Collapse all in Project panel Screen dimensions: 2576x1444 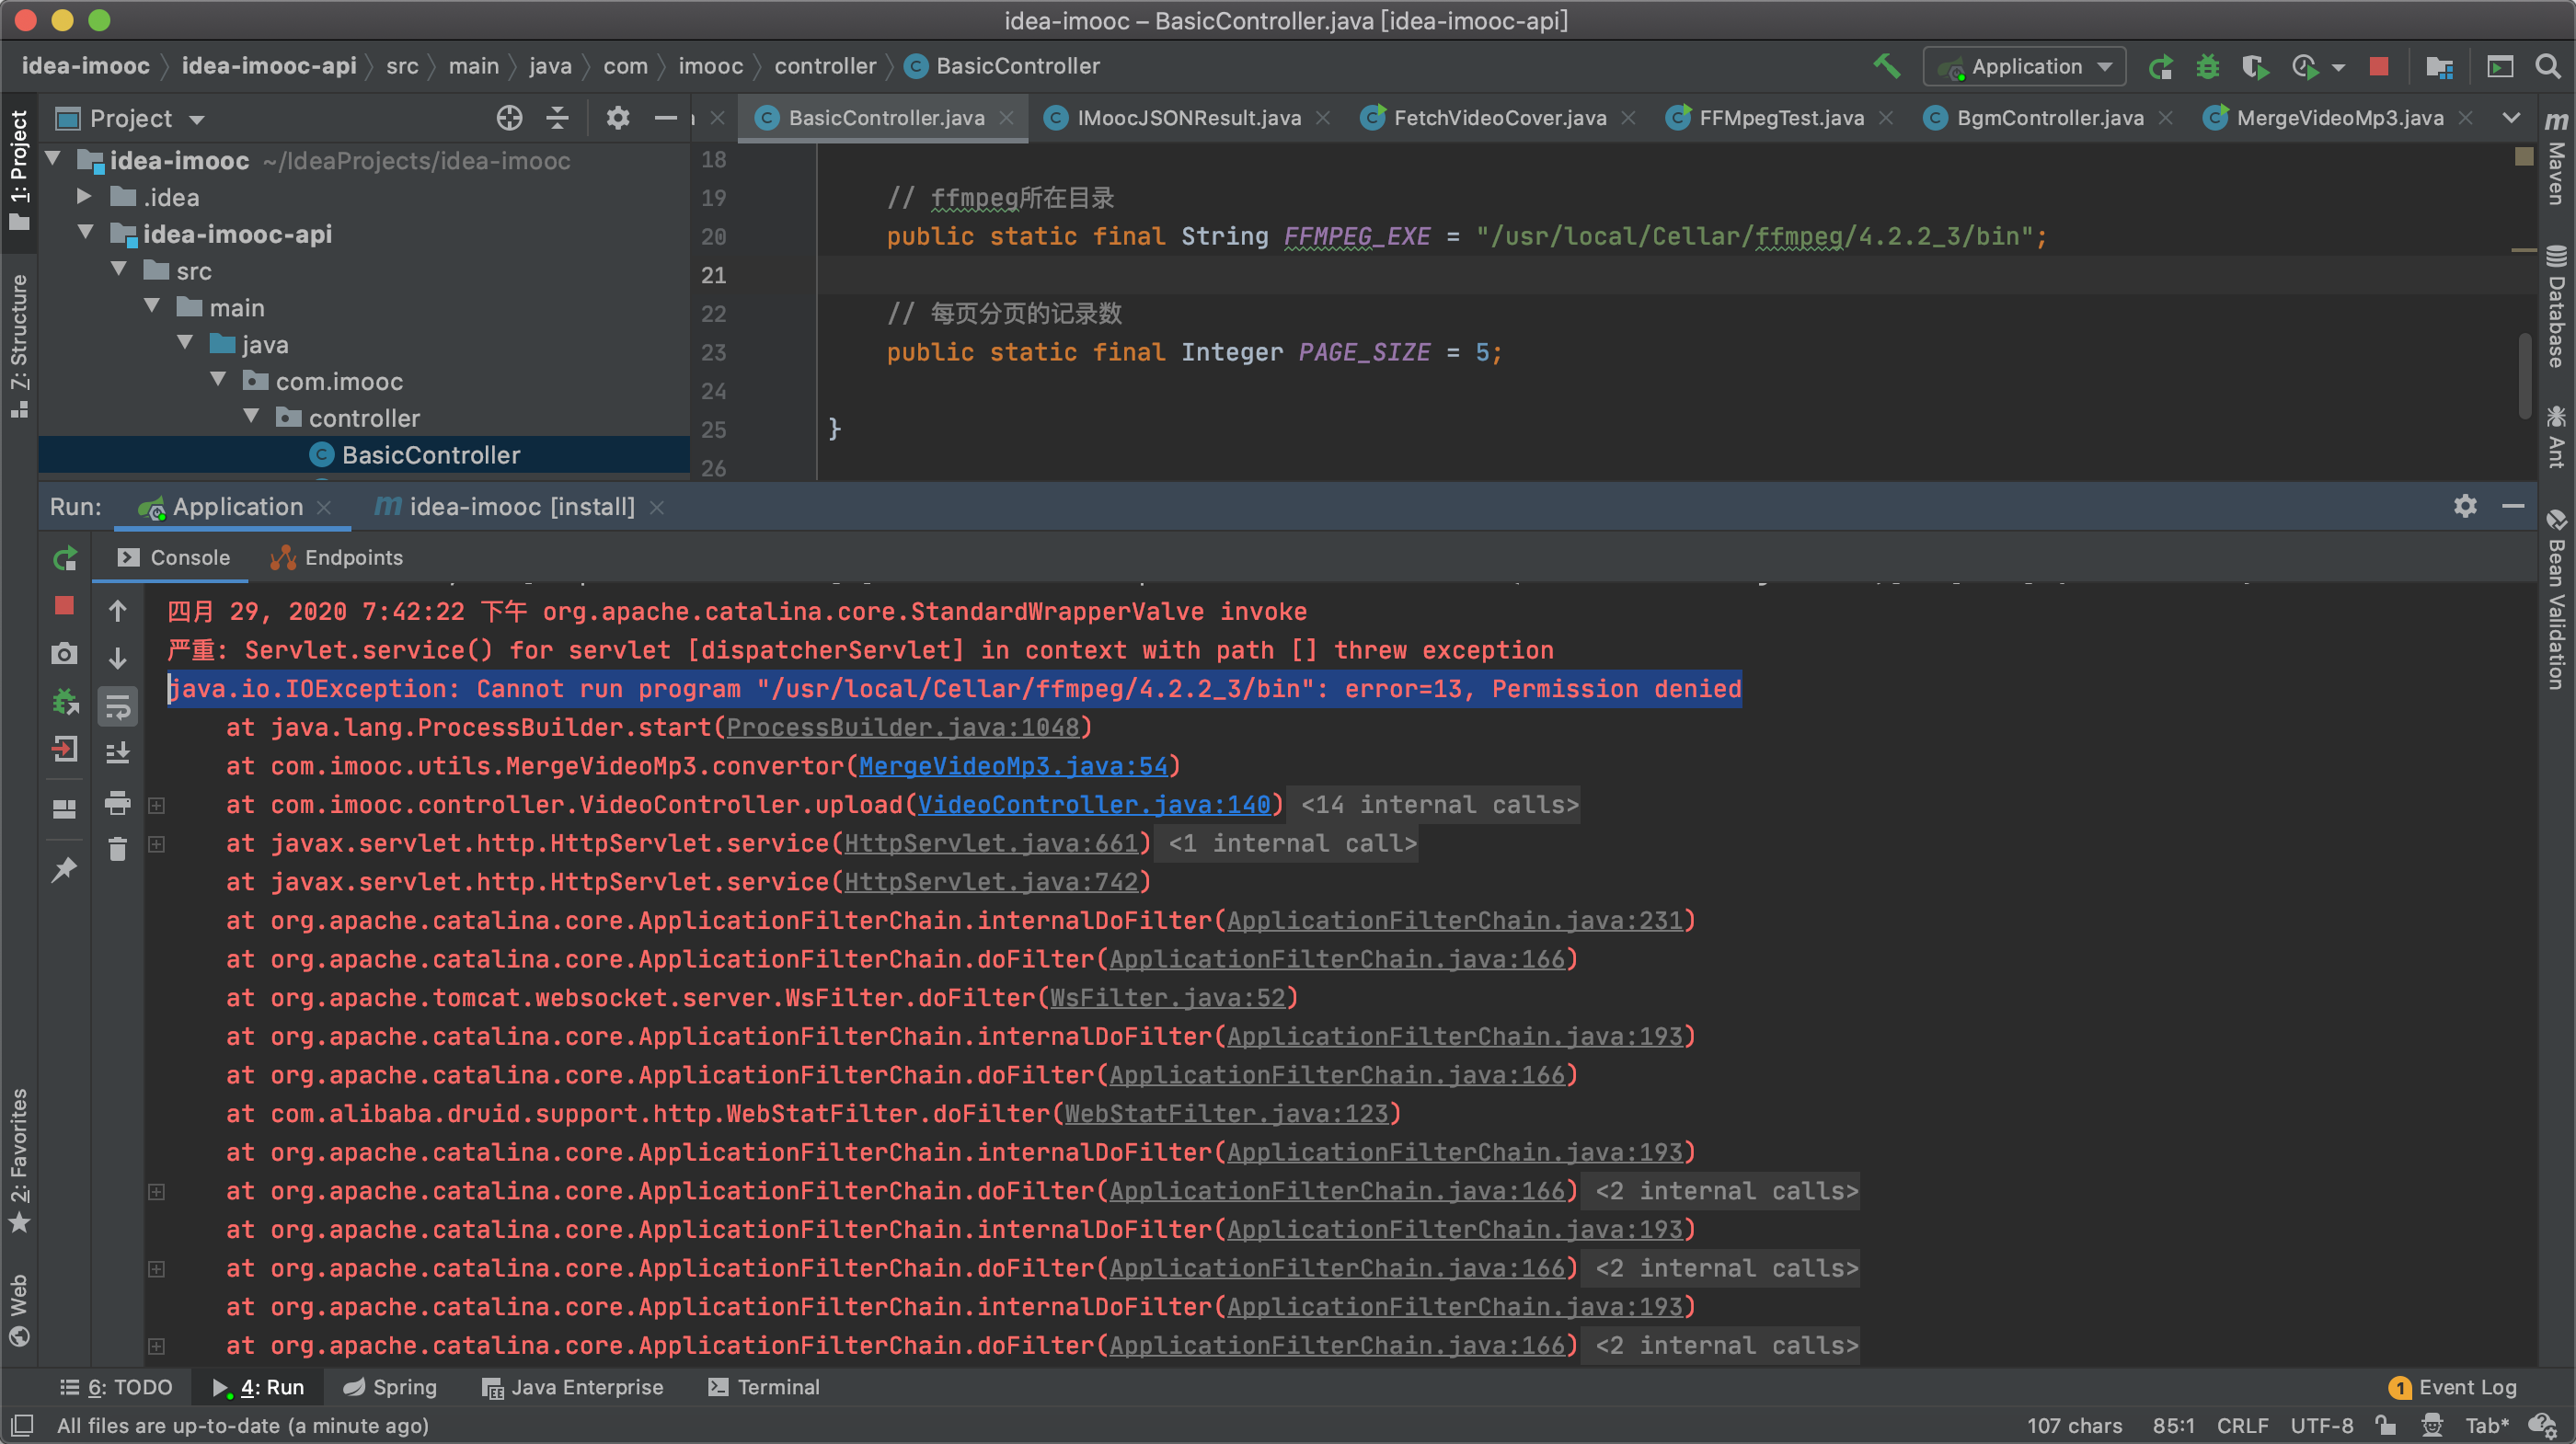coord(557,118)
